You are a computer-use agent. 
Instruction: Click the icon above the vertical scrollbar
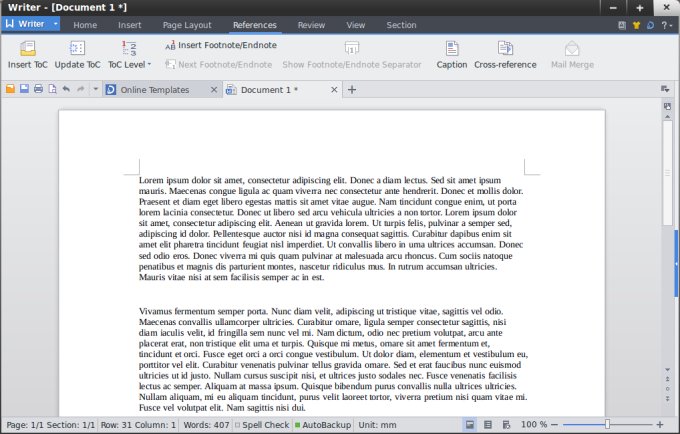[667, 106]
